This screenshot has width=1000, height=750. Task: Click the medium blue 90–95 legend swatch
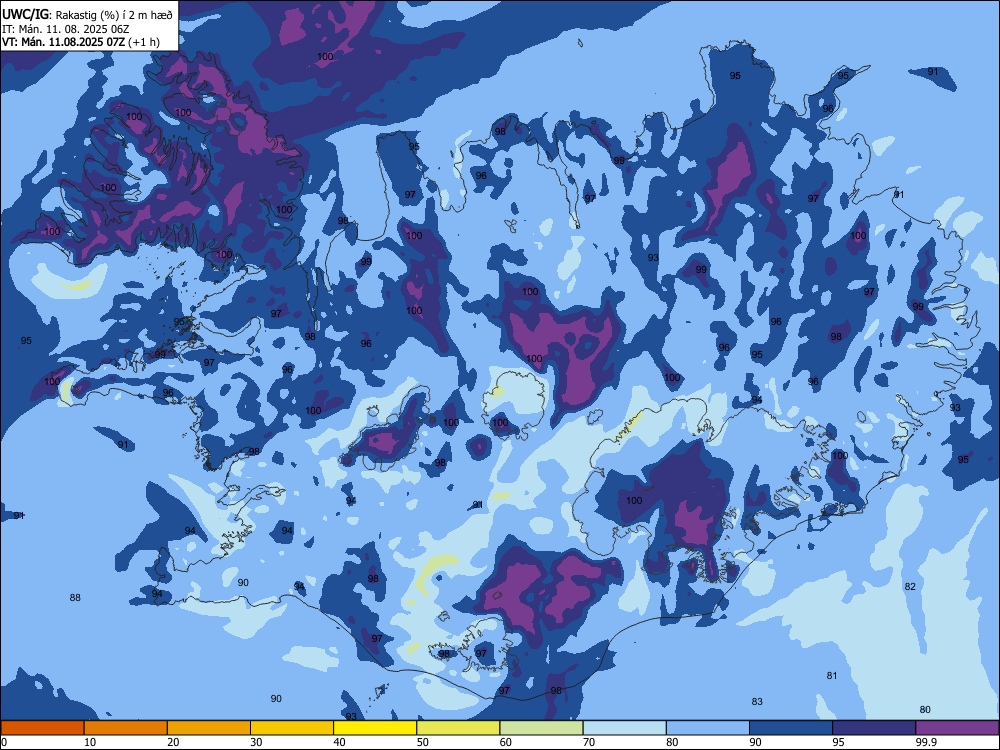pyautogui.click(x=791, y=728)
